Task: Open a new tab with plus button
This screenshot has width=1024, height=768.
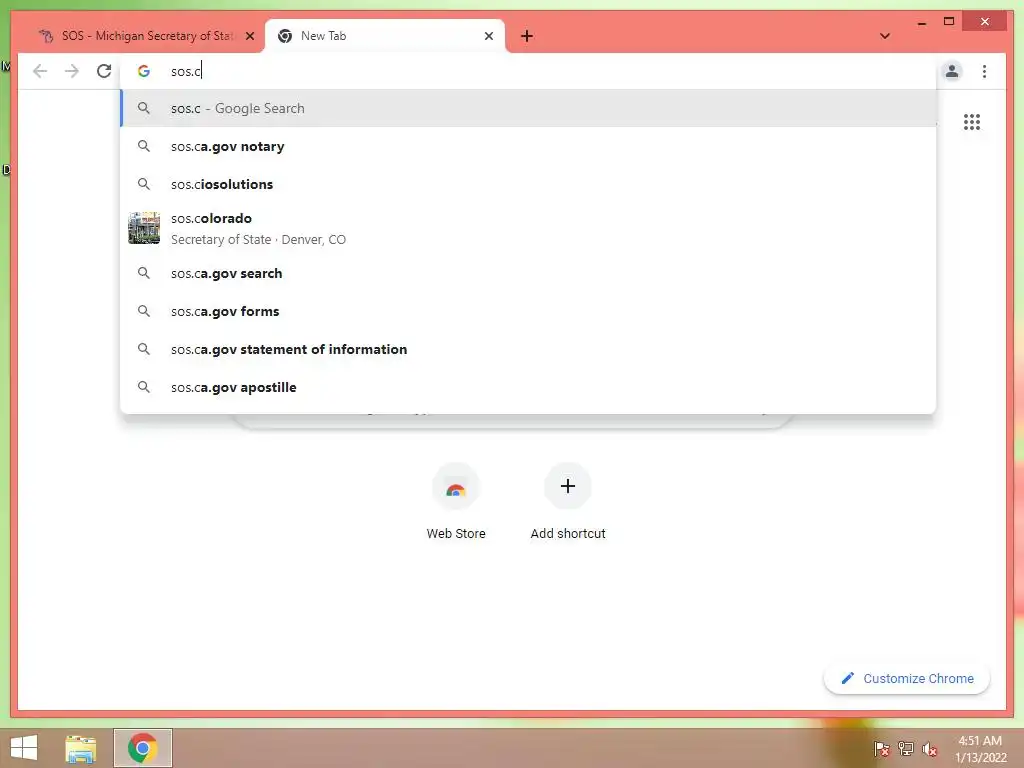Action: 527,36
